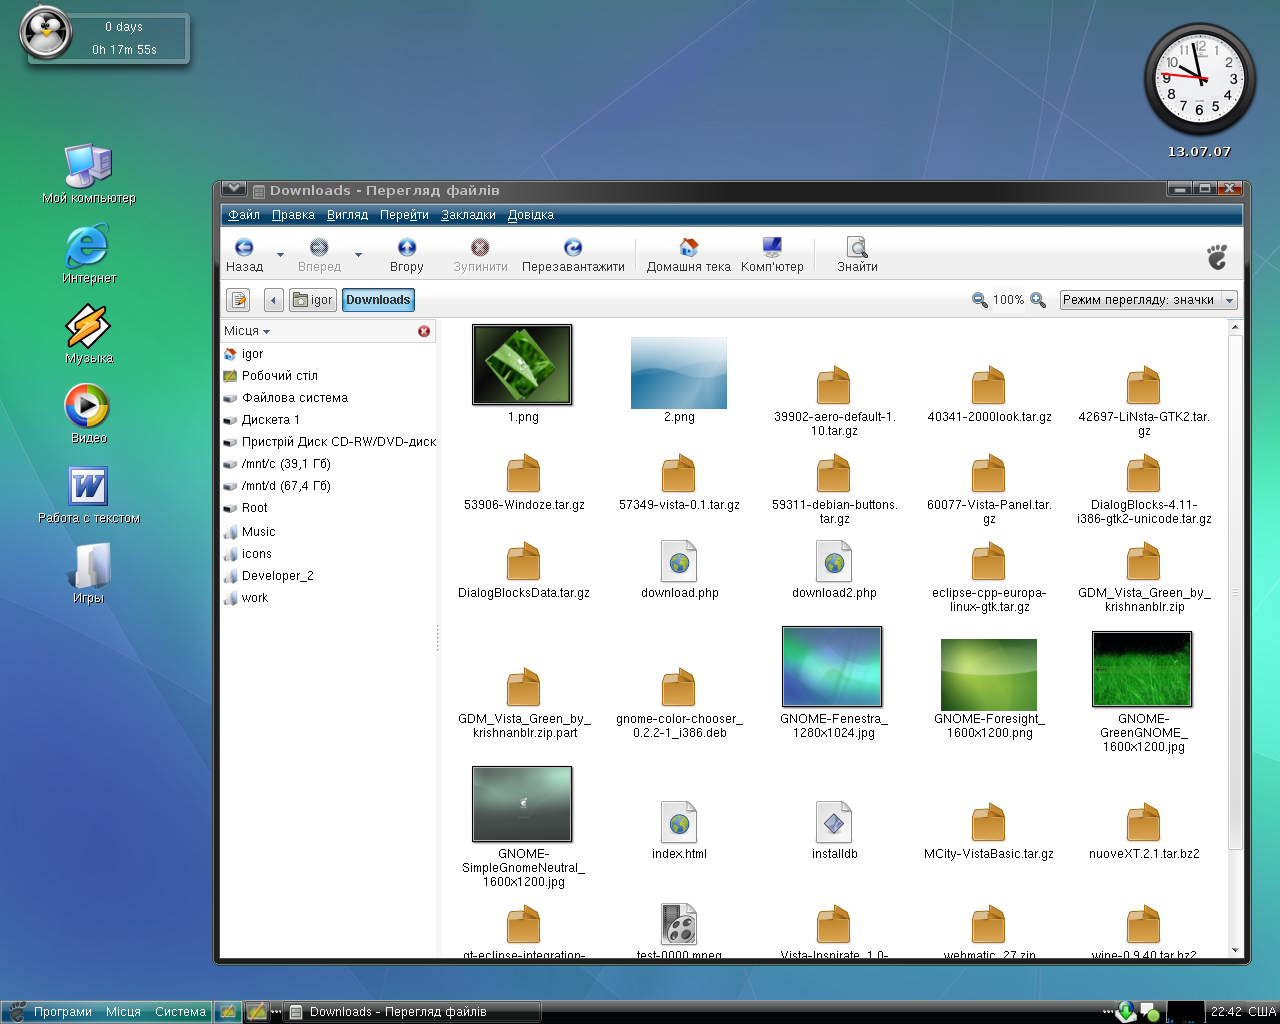Select GNOME-Foresight_1600x1200.png thumbnail
Image resolution: width=1280 pixels, height=1024 pixels.
[989, 675]
